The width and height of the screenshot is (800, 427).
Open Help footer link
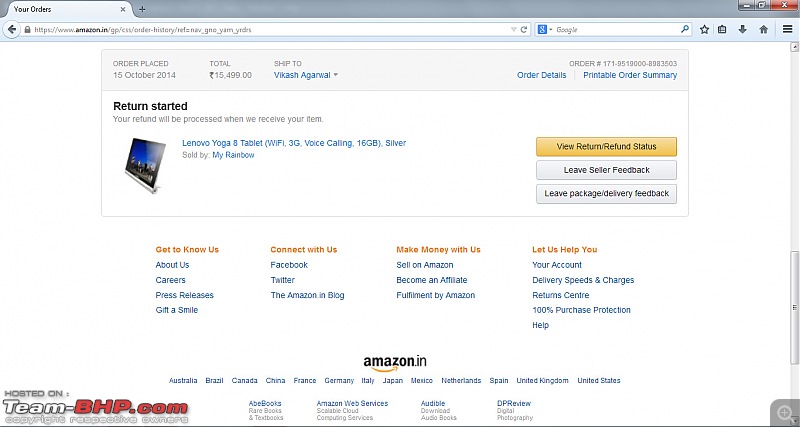click(540, 325)
